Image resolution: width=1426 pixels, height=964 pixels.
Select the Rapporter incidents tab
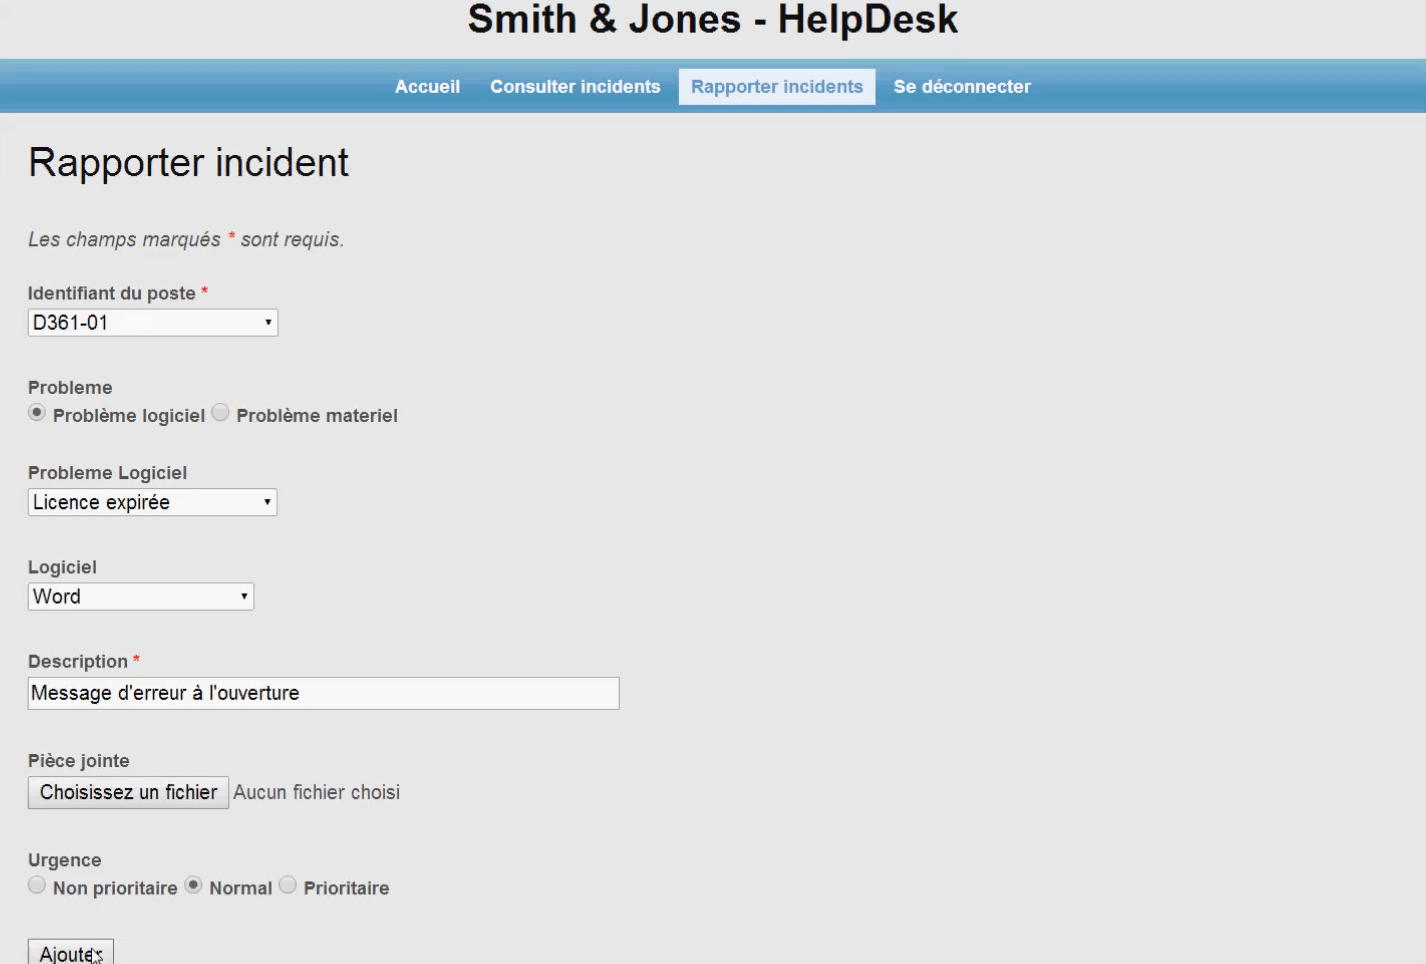[776, 87]
